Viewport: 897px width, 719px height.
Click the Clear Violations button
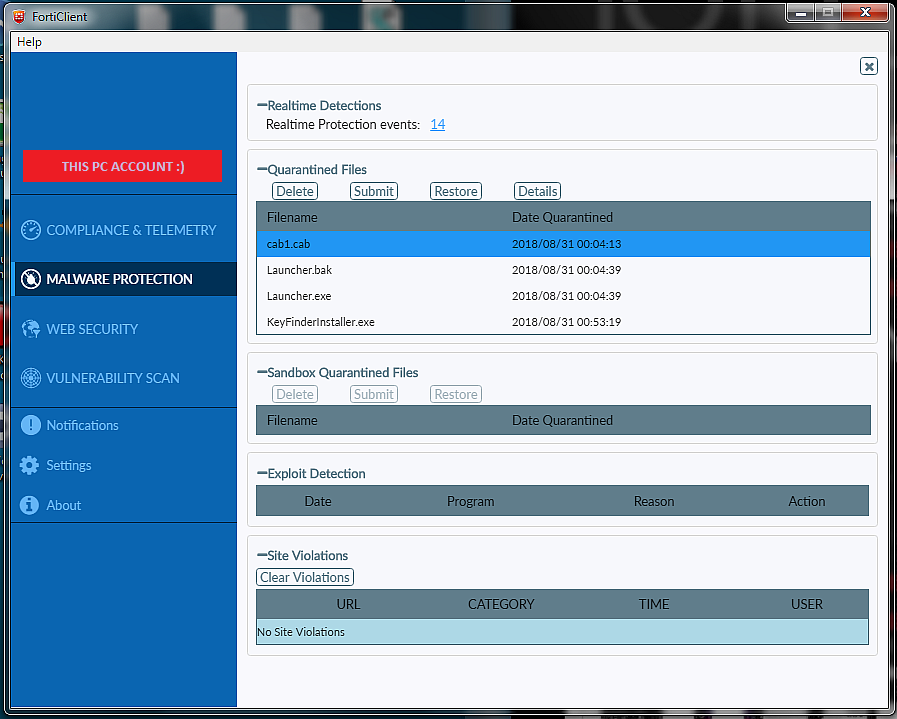[305, 577]
